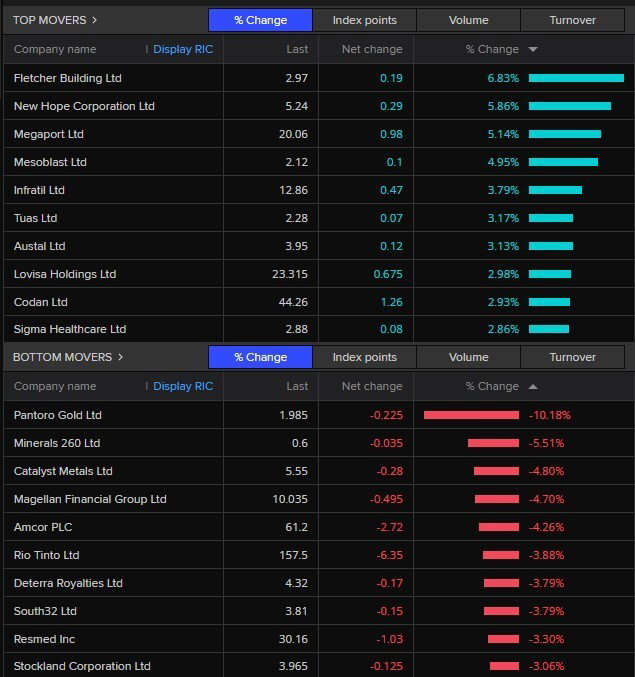The width and height of the screenshot is (635, 677).
Task: Select Mesoblast Ltd company name
Action: pyautogui.click(x=50, y=162)
